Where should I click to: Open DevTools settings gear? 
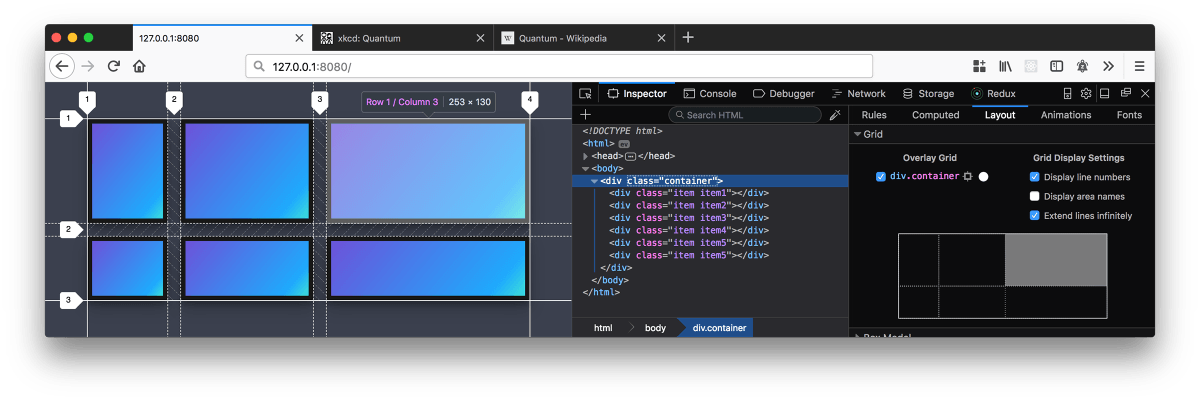click(x=1086, y=94)
